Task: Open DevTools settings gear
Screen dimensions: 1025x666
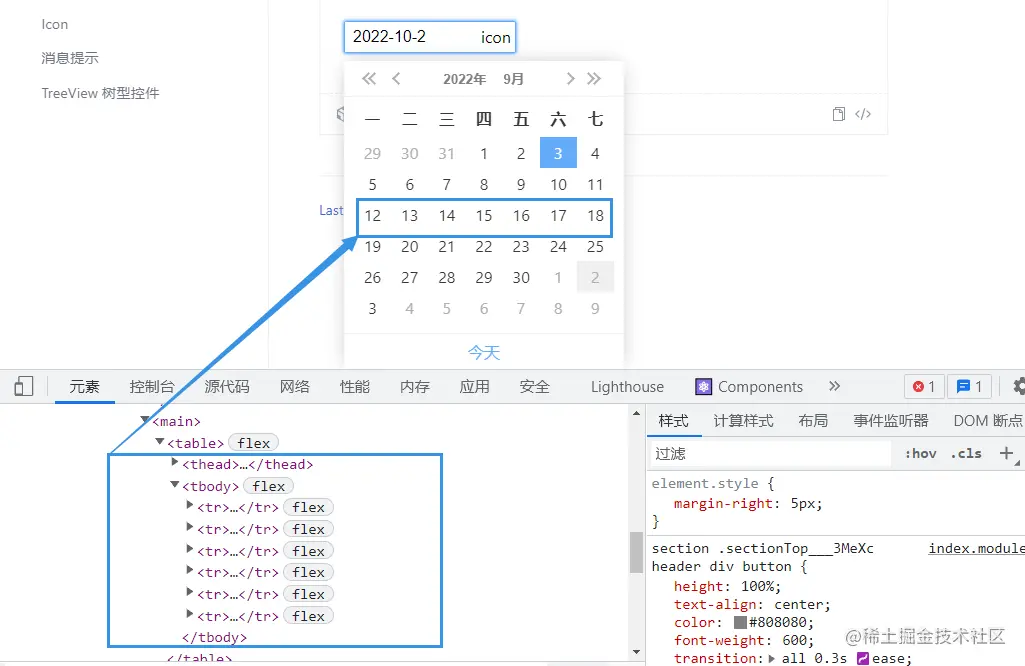Action: click(1018, 386)
